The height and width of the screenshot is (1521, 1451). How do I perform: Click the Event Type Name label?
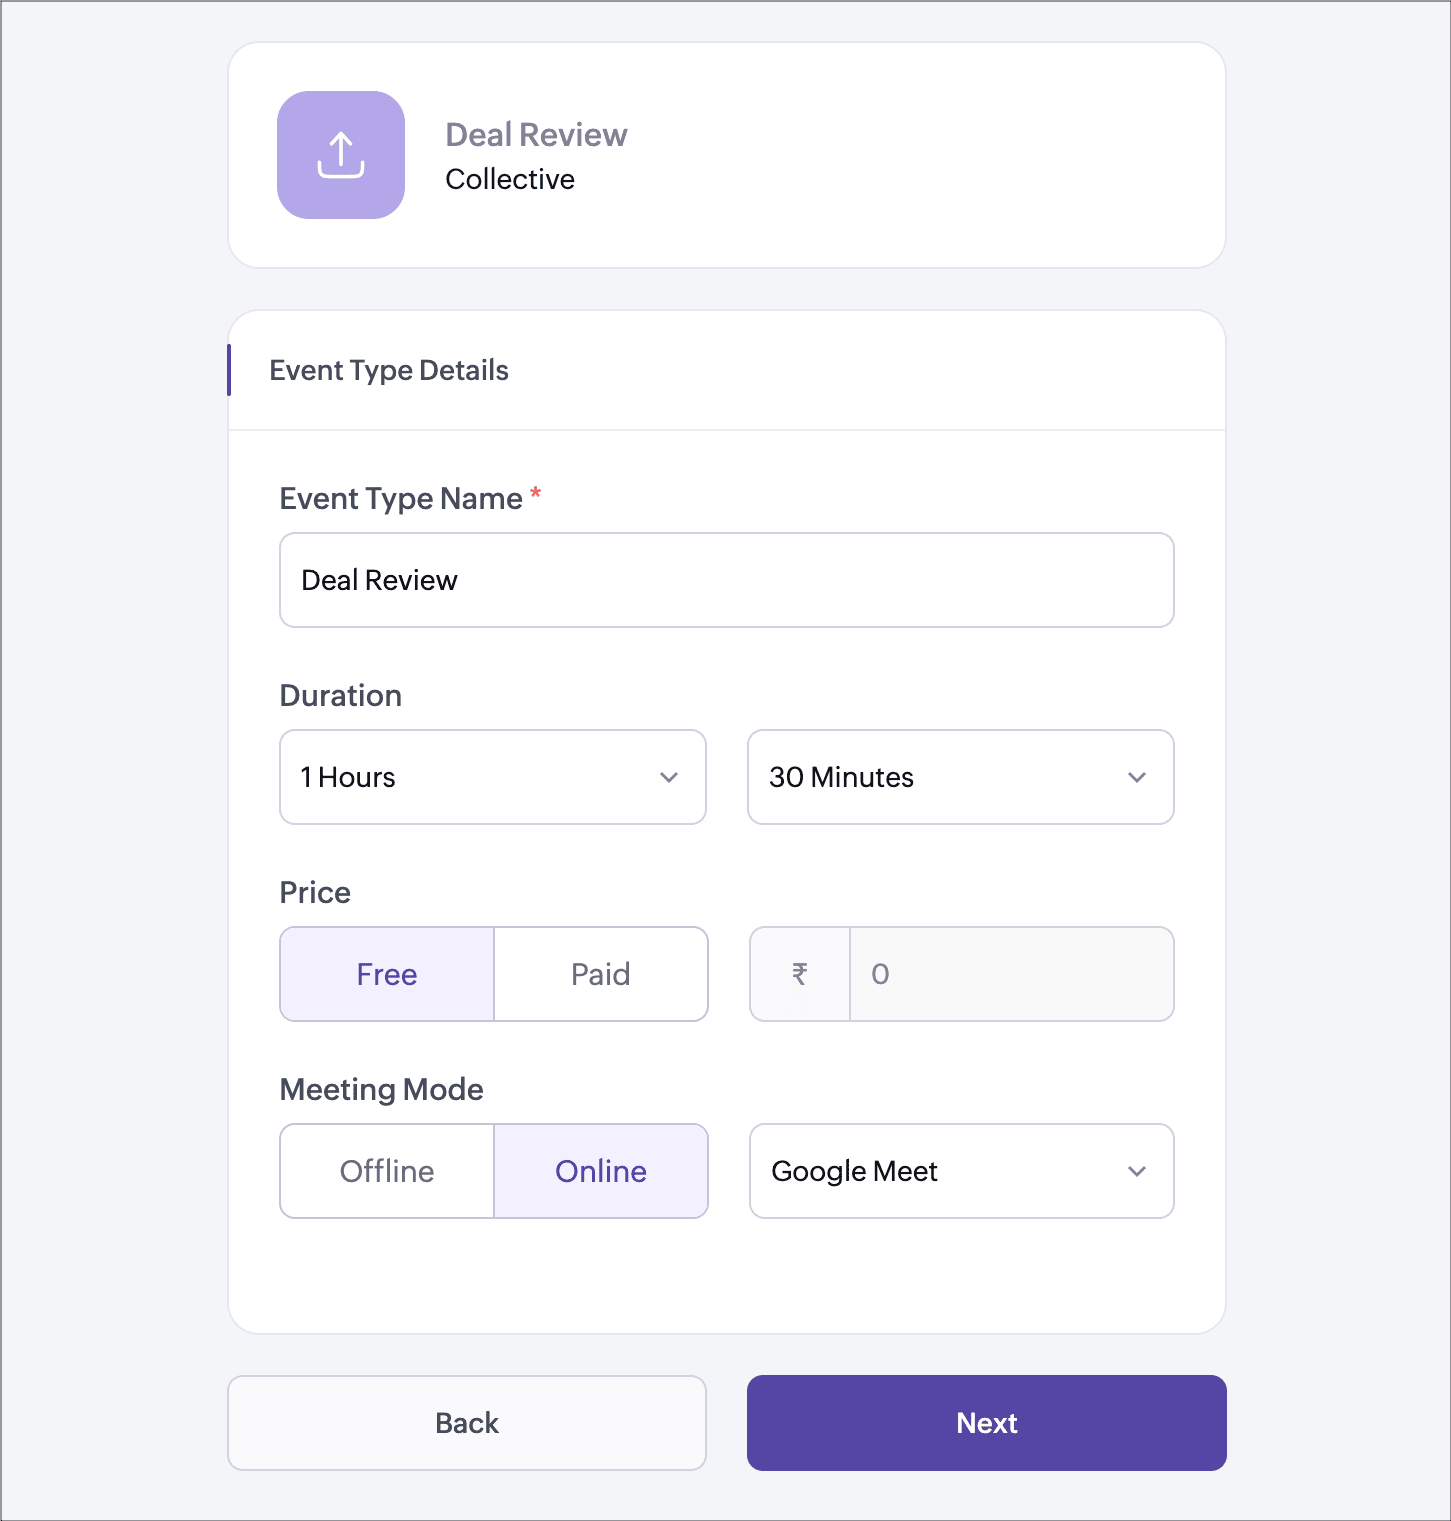401,499
